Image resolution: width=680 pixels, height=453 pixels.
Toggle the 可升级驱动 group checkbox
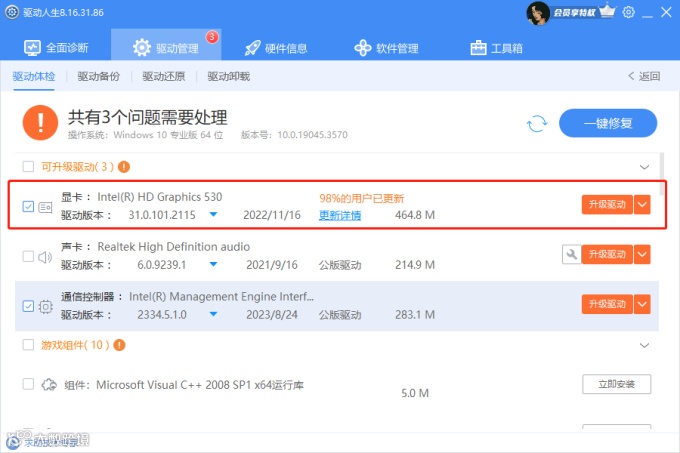[28, 166]
